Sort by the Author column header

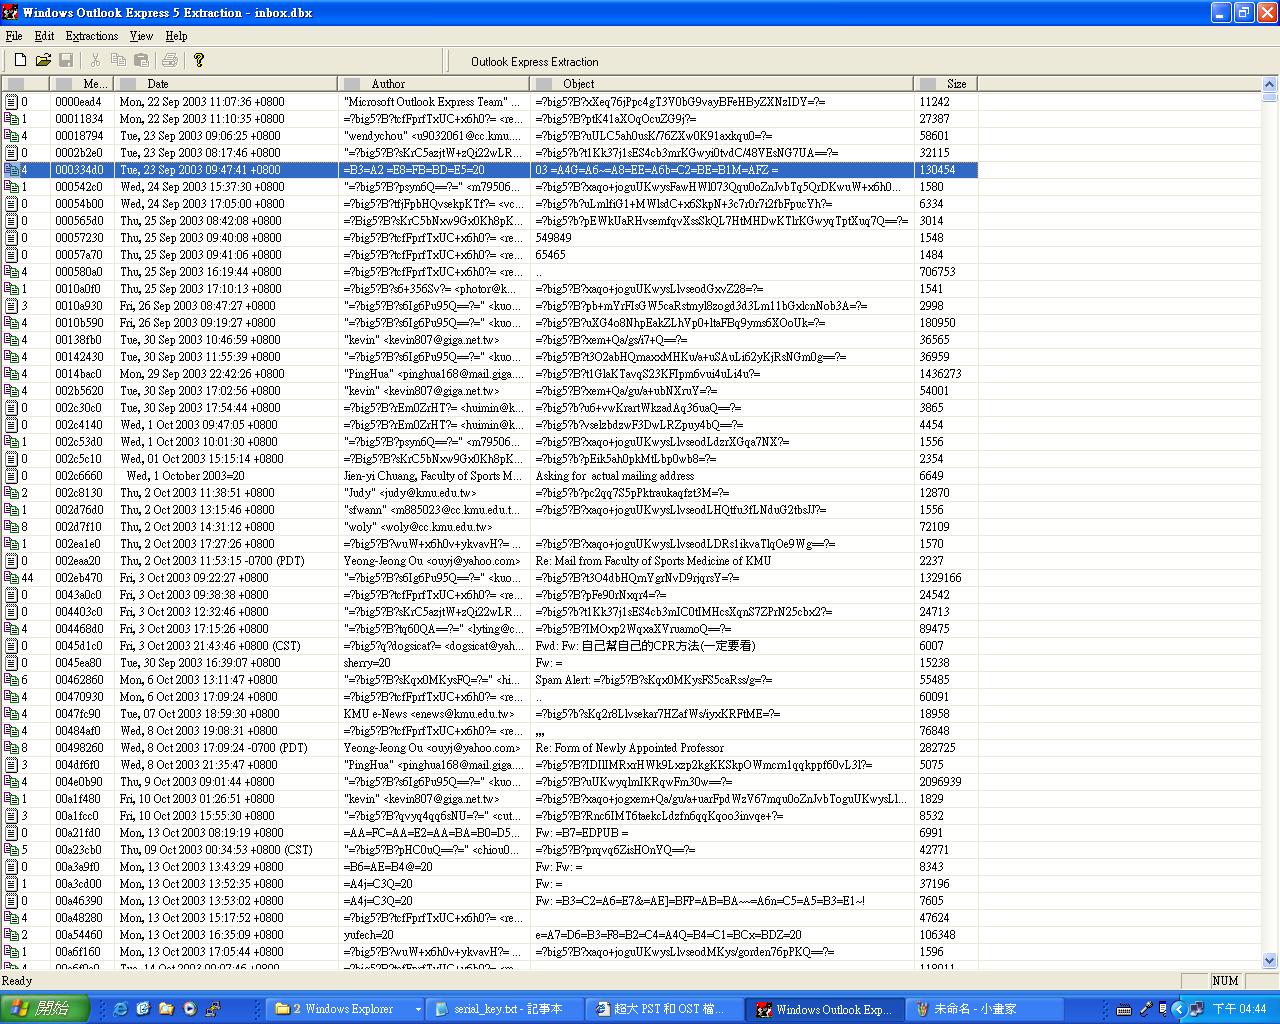(434, 84)
